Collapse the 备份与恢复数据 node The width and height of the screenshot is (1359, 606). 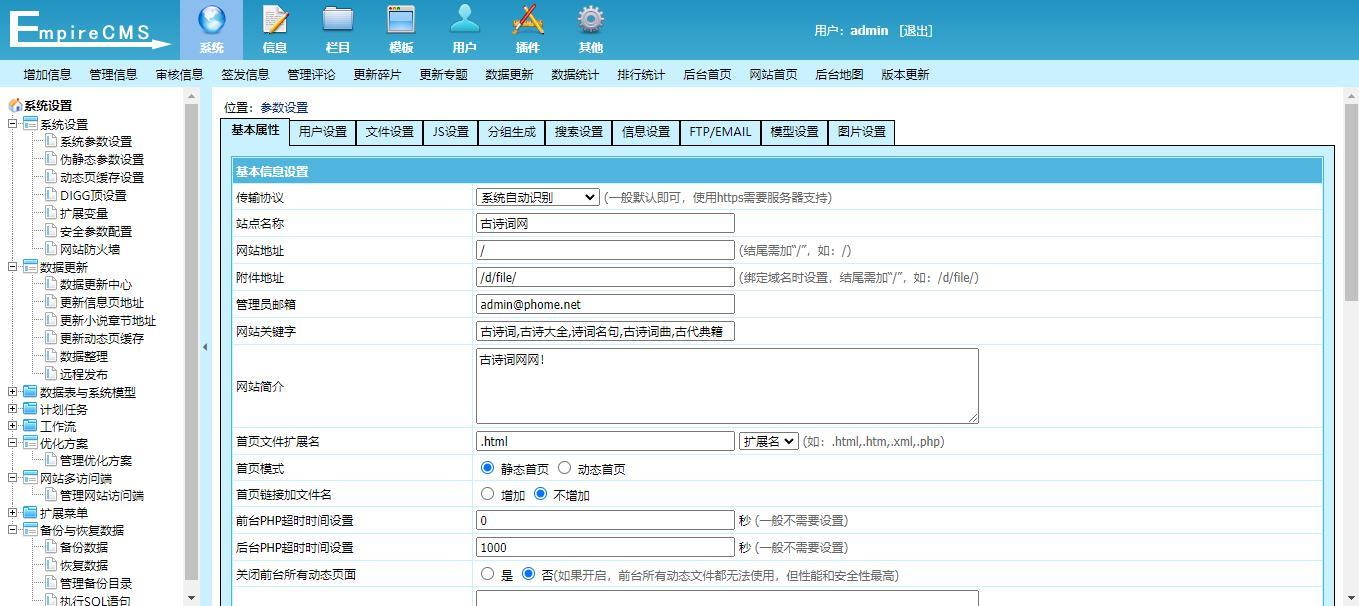coord(13,530)
